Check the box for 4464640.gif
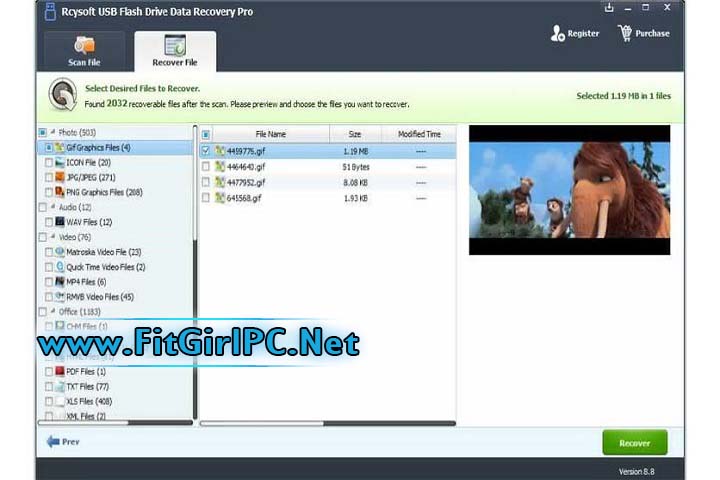This screenshot has width=720, height=480. (206, 167)
